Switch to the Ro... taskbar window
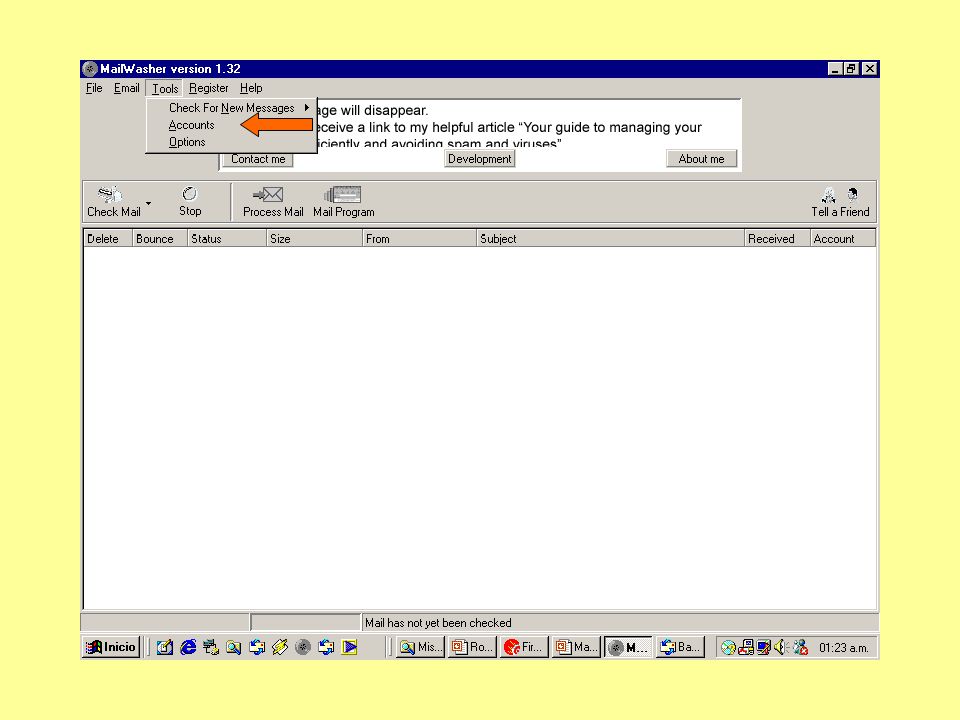This screenshot has width=960, height=720. pos(472,647)
